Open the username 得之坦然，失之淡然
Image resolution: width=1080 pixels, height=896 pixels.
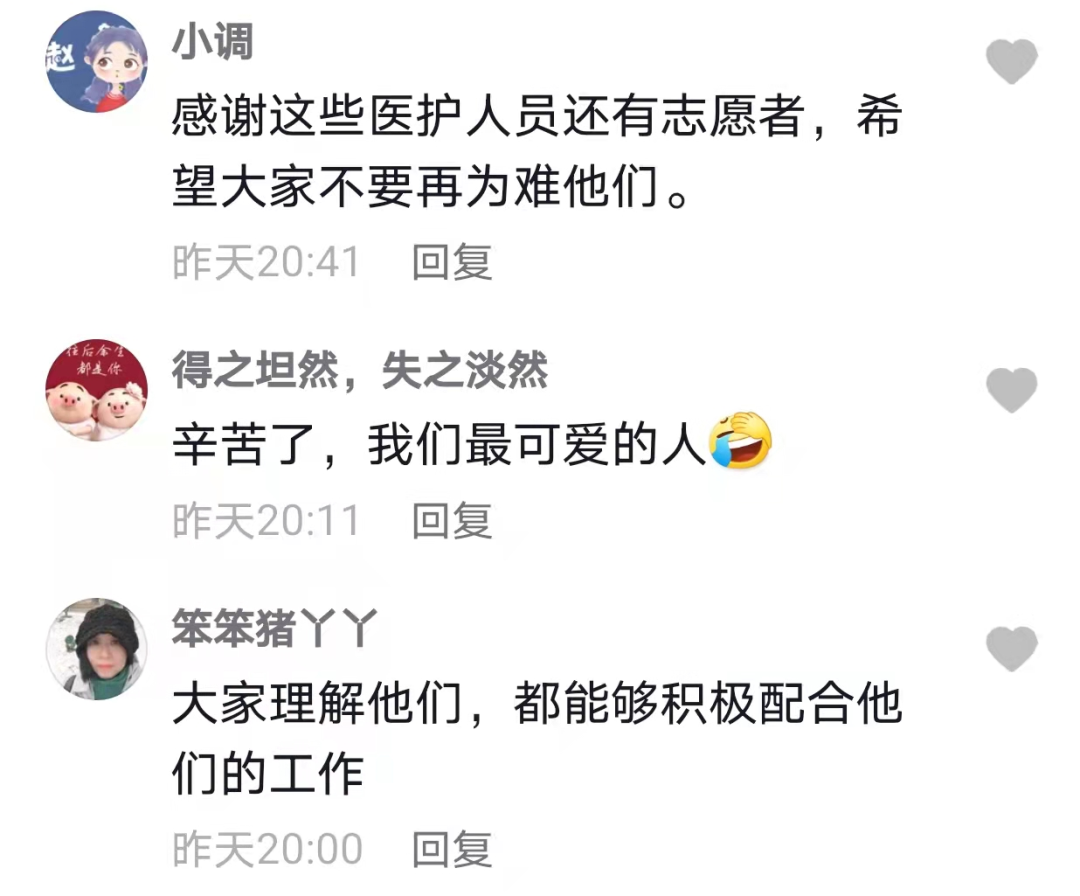[360, 370]
